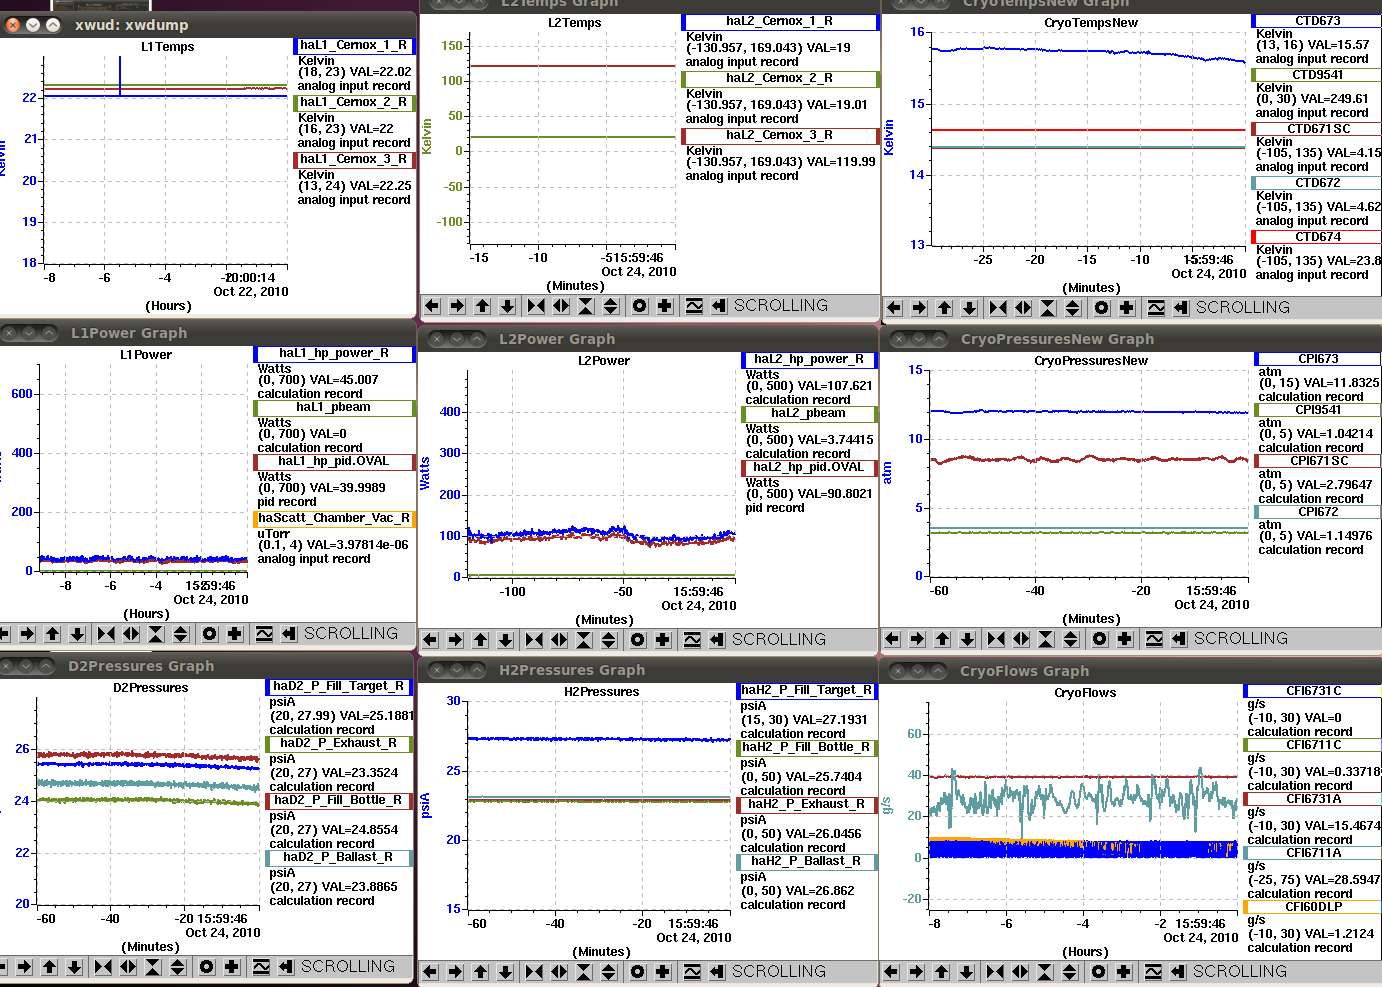Pan right in CryoPressuresNew toolbar
Viewport: 1382px width, 987px height.
[x=917, y=639]
